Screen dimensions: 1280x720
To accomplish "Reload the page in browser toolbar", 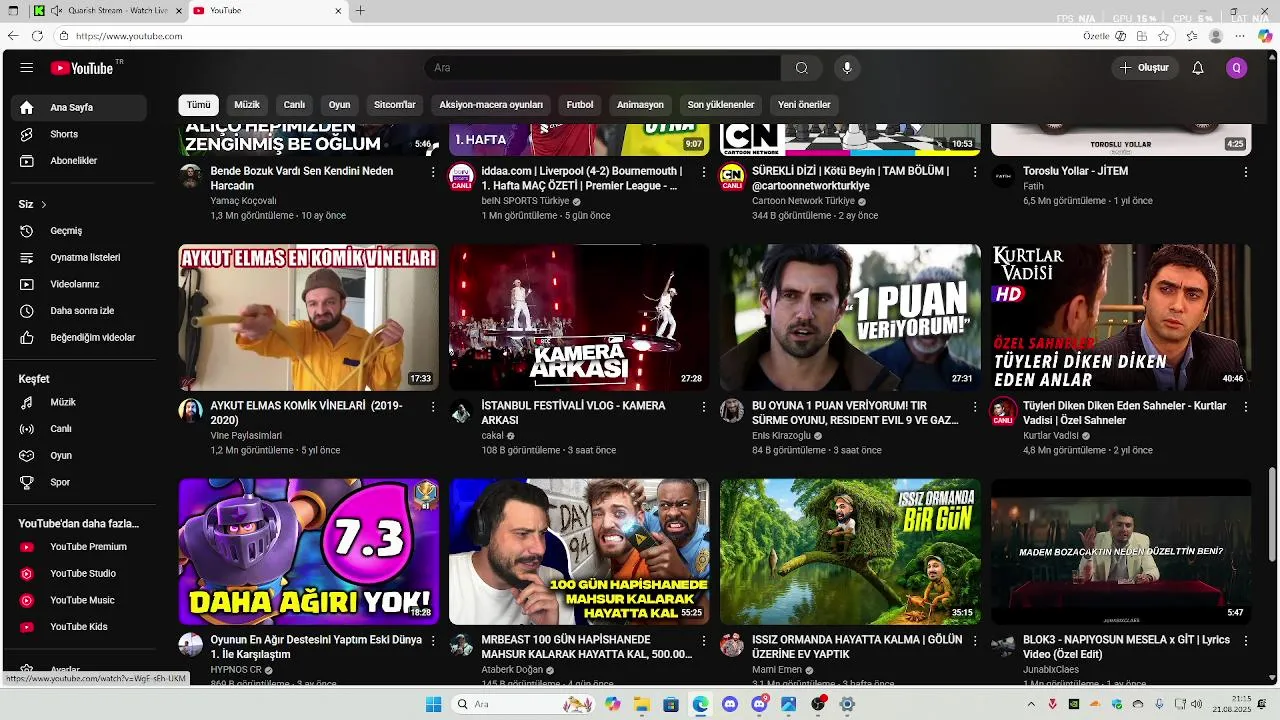I will [37, 36].
